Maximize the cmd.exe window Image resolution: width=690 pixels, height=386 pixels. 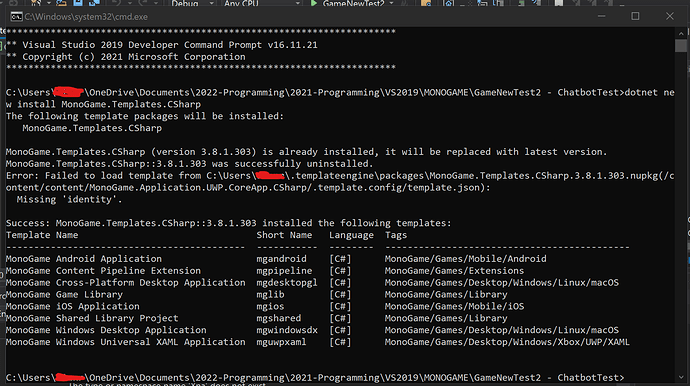point(635,16)
